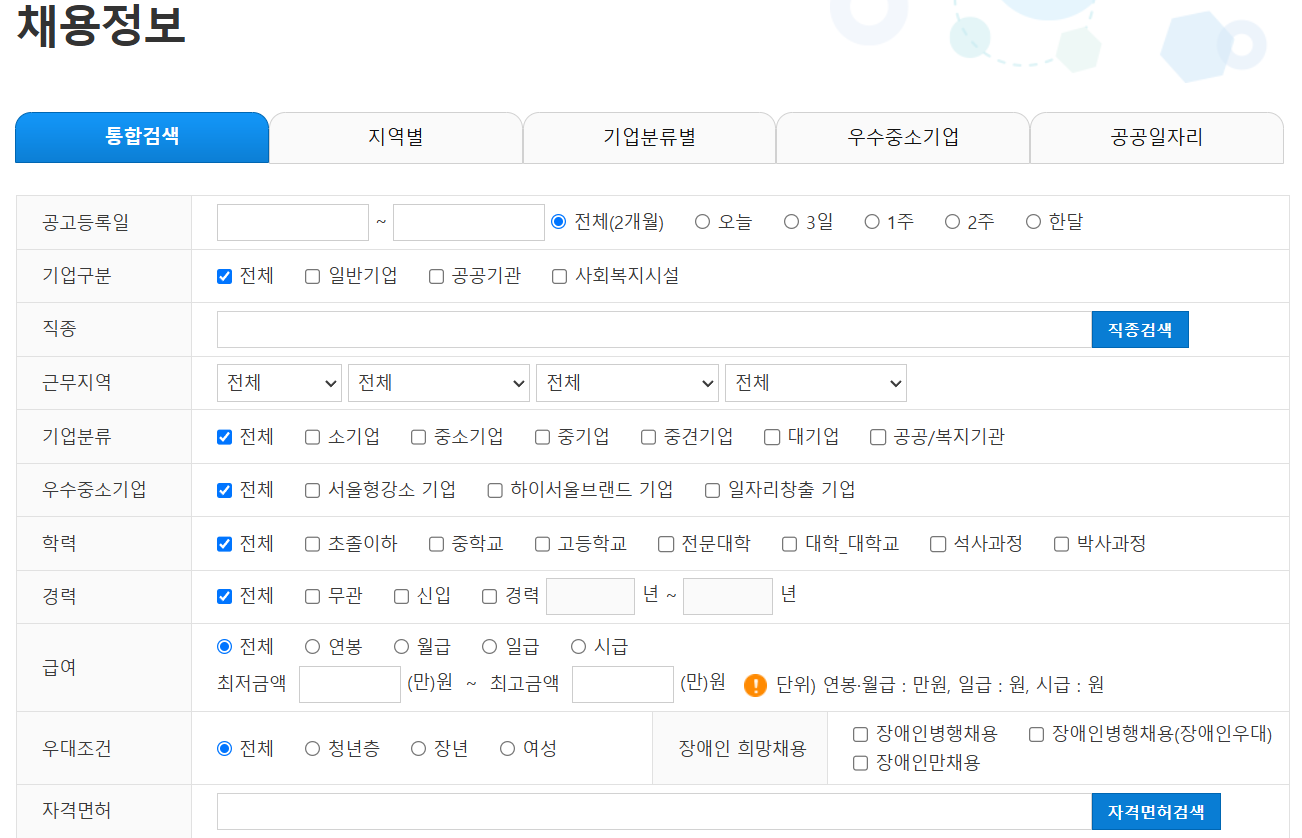The height and width of the screenshot is (838, 1302).
Task: Check the 석사과정 education level
Action: 937,543
